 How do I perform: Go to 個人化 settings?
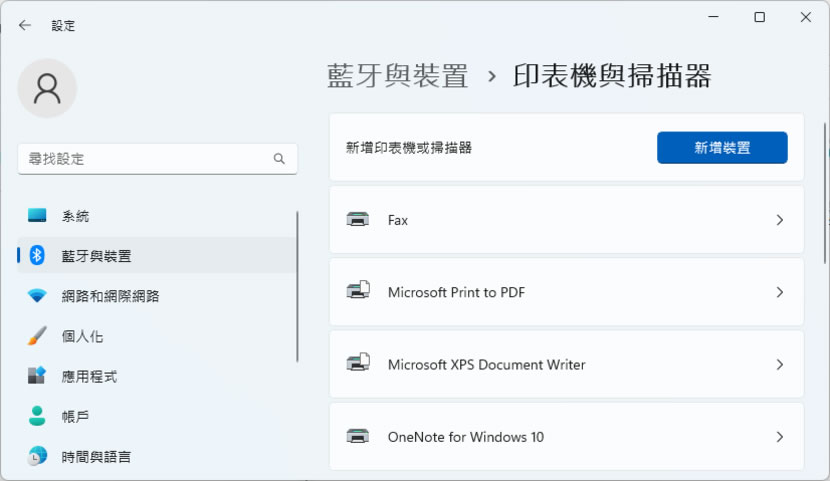[82, 336]
